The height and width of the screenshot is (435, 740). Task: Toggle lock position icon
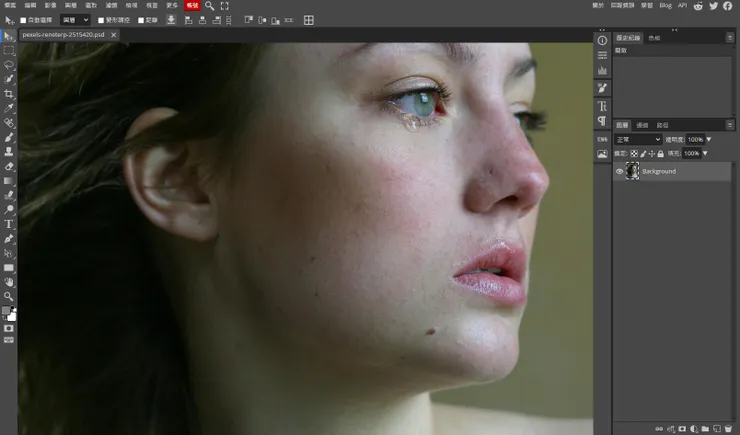652,153
